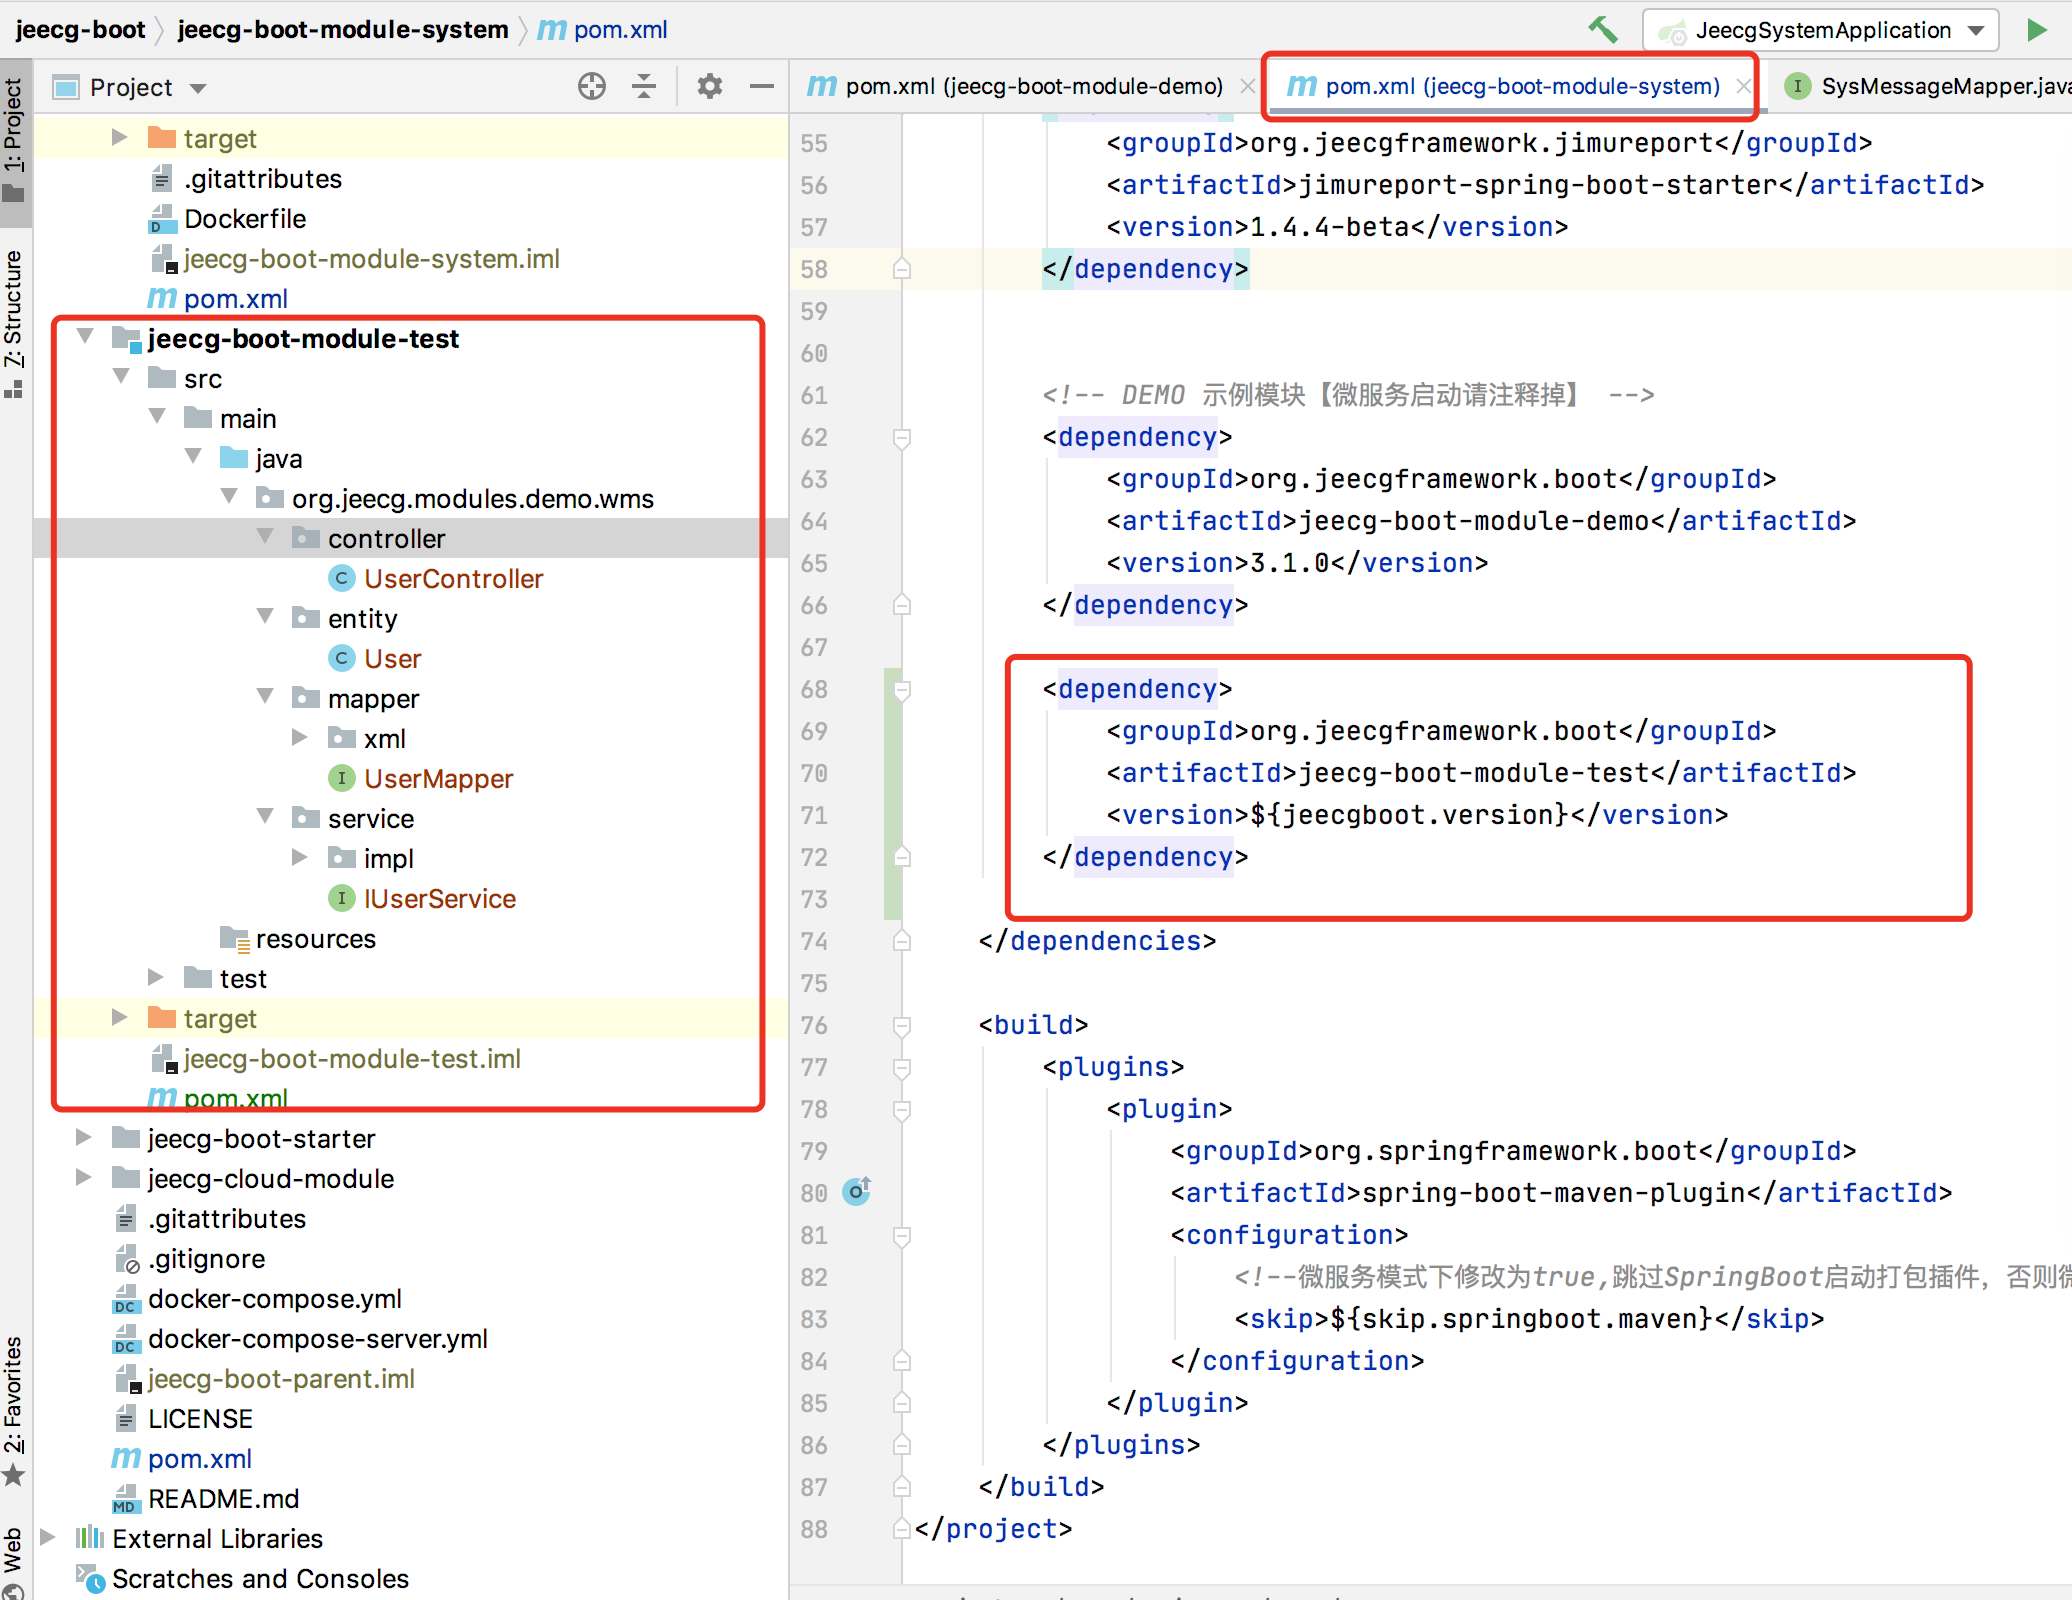The width and height of the screenshot is (2072, 1600).
Task: Click the Build project hammer icon
Action: point(1602,29)
